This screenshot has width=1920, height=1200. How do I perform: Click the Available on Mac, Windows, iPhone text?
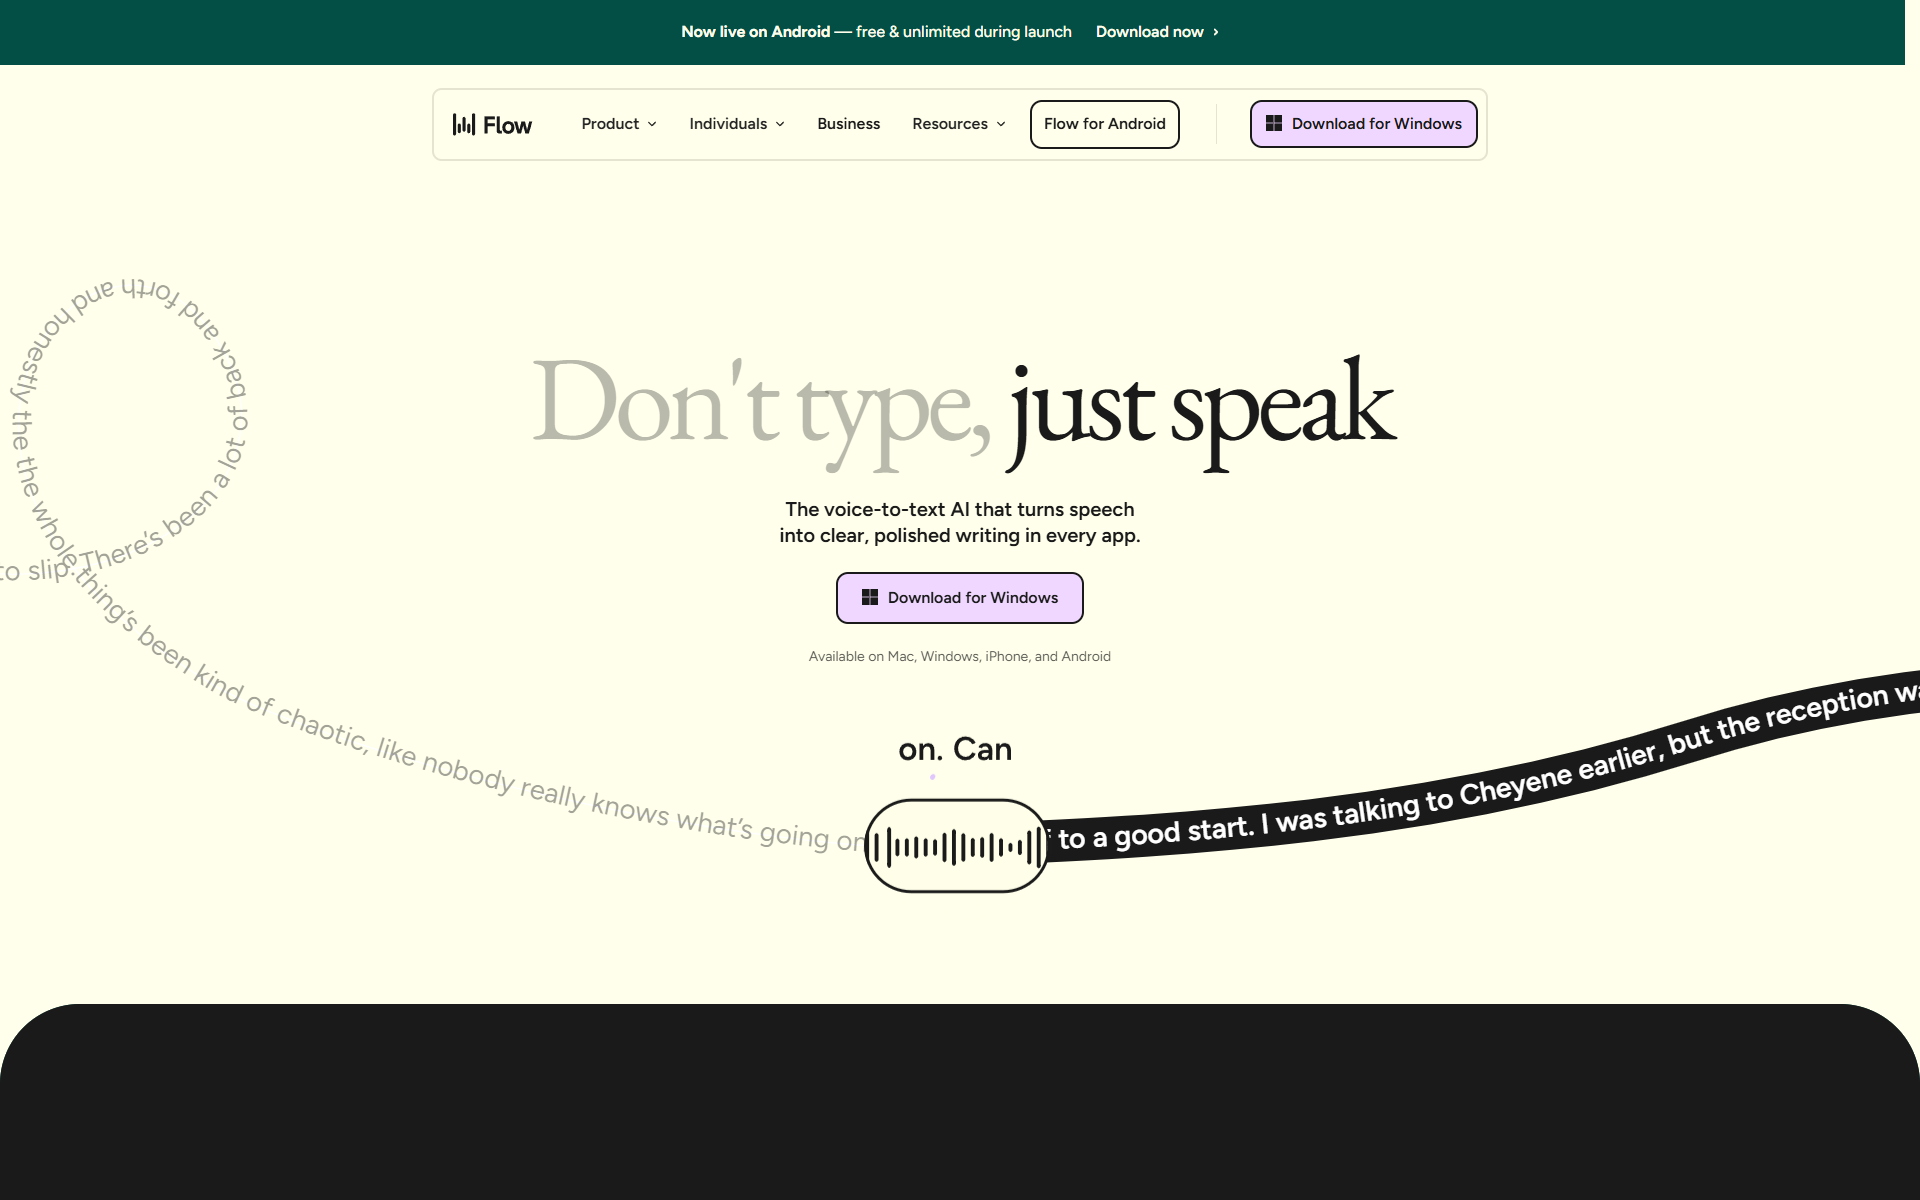click(959, 656)
